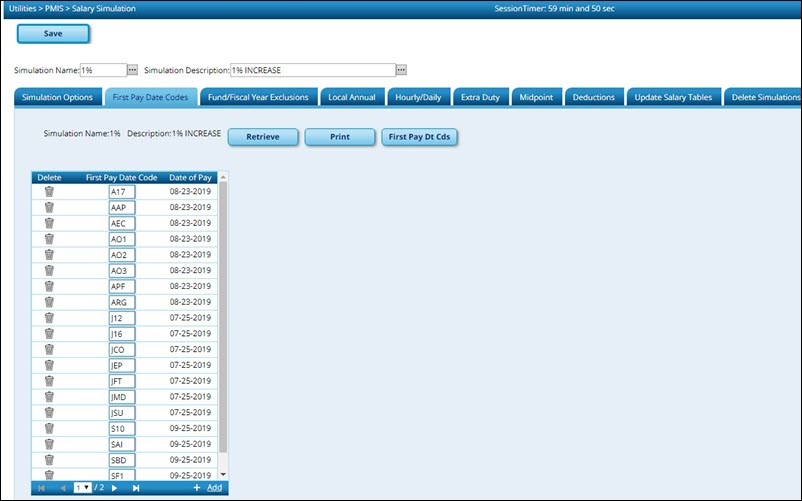This screenshot has width=802, height=501.
Task: Switch to the Deductions tab
Action: tap(594, 97)
